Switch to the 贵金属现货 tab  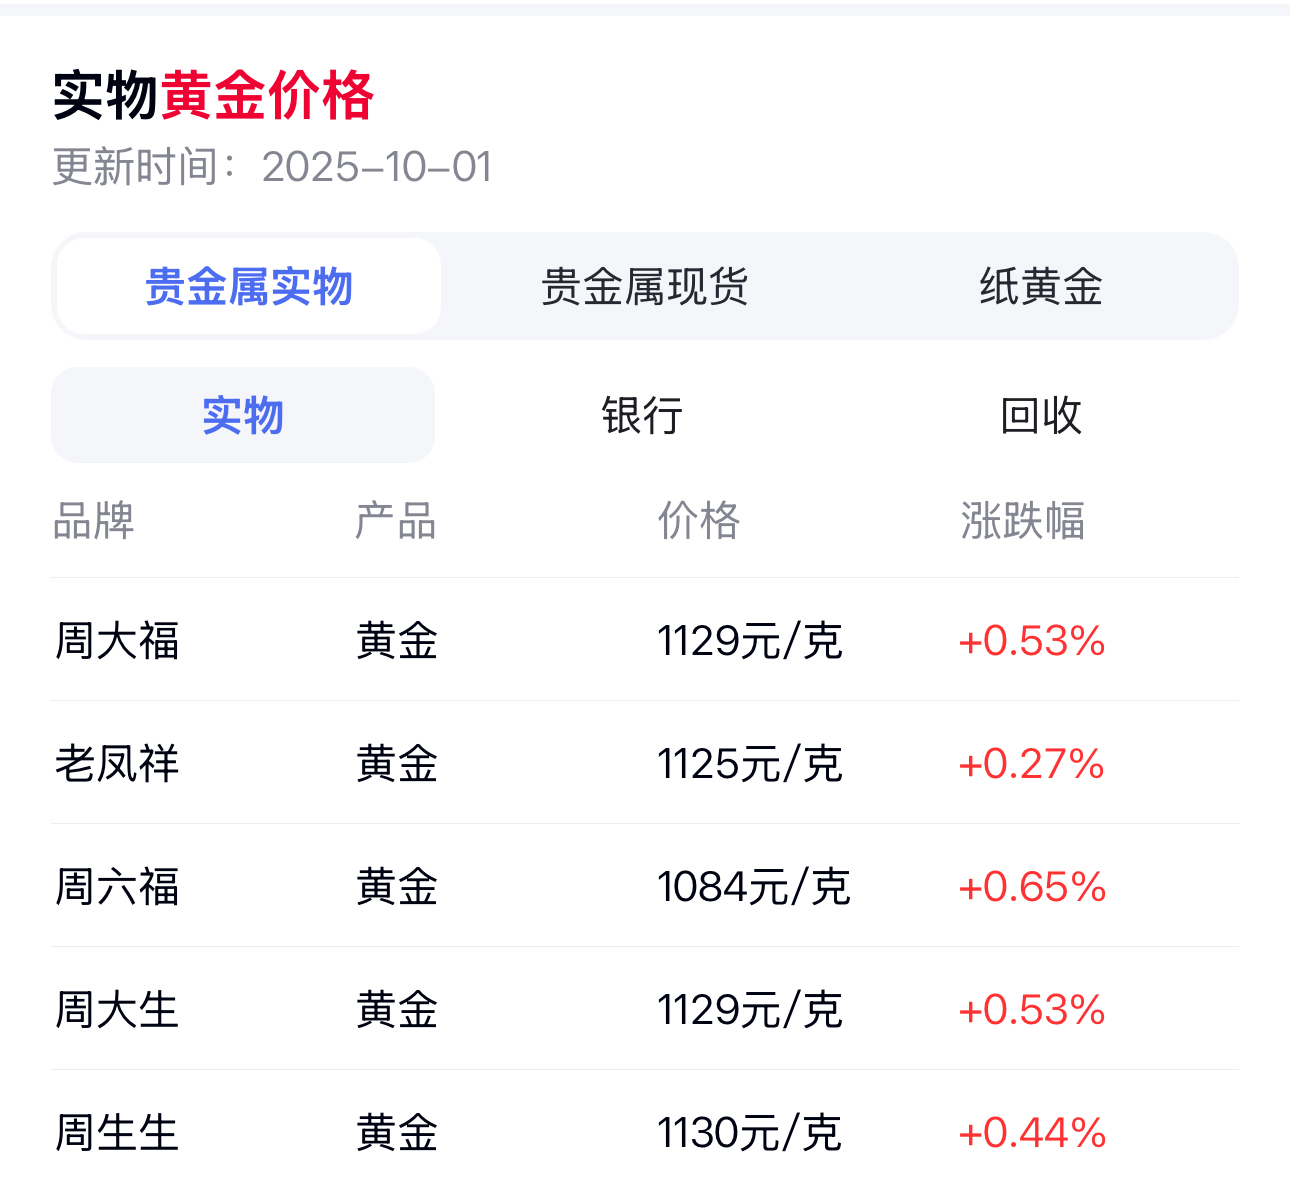pyautogui.click(x=645, y=287)
